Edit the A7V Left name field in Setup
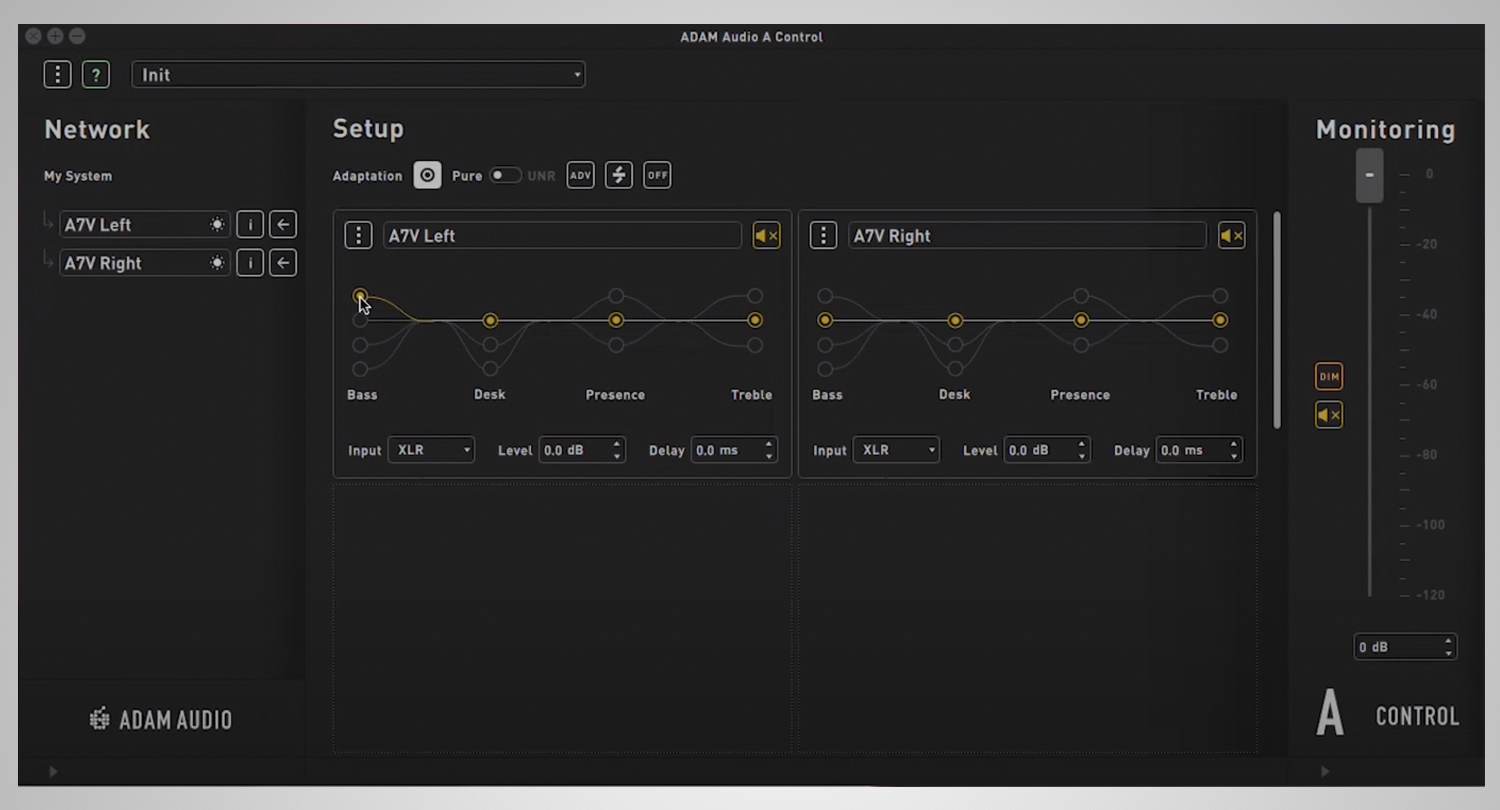Screen dimensions: 1500x810 562,236
